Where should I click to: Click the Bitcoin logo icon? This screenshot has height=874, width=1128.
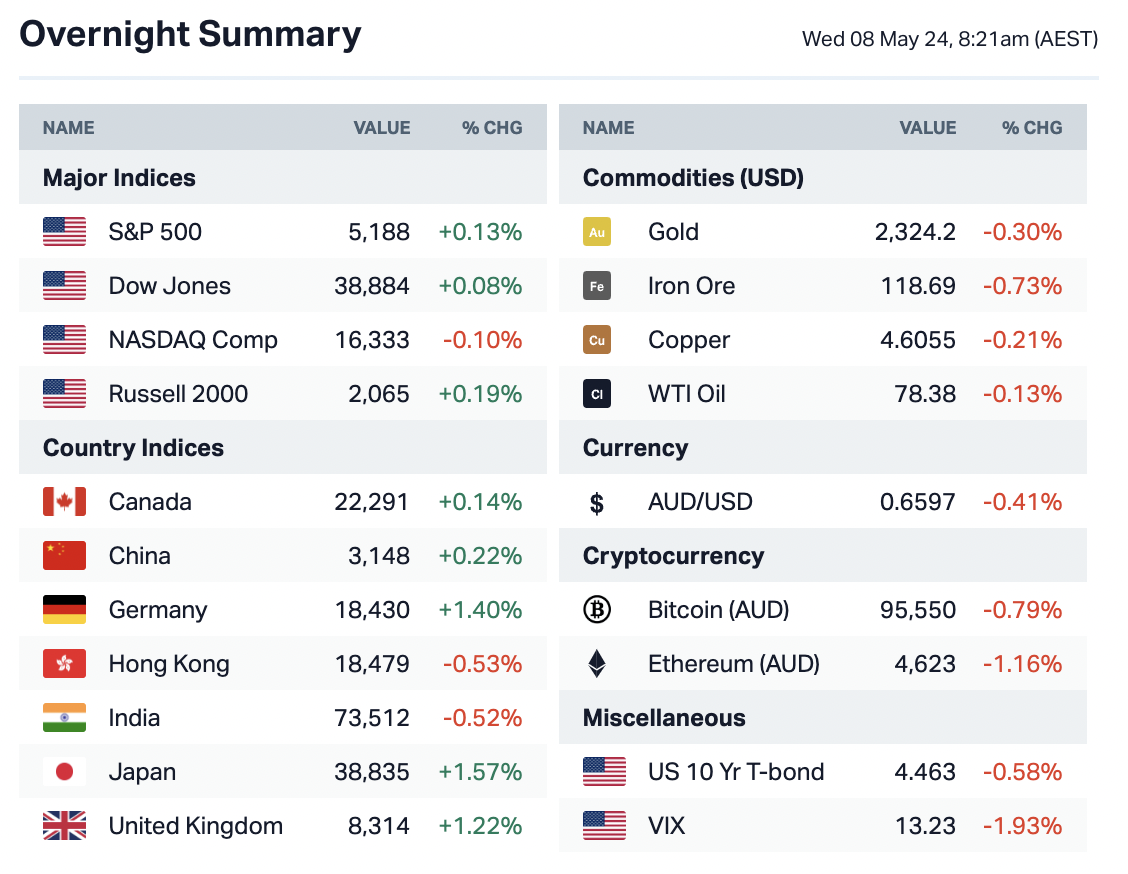click(x=597, y=610)
